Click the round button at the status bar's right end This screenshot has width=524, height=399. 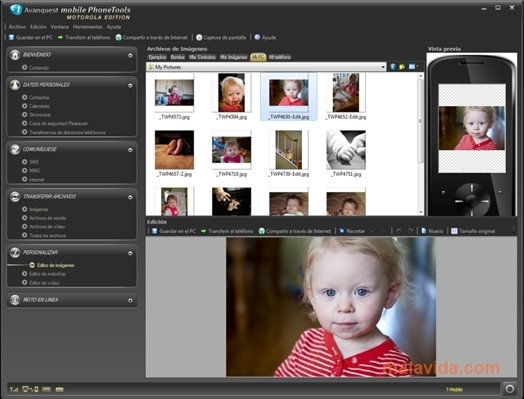tap(510, 389)
